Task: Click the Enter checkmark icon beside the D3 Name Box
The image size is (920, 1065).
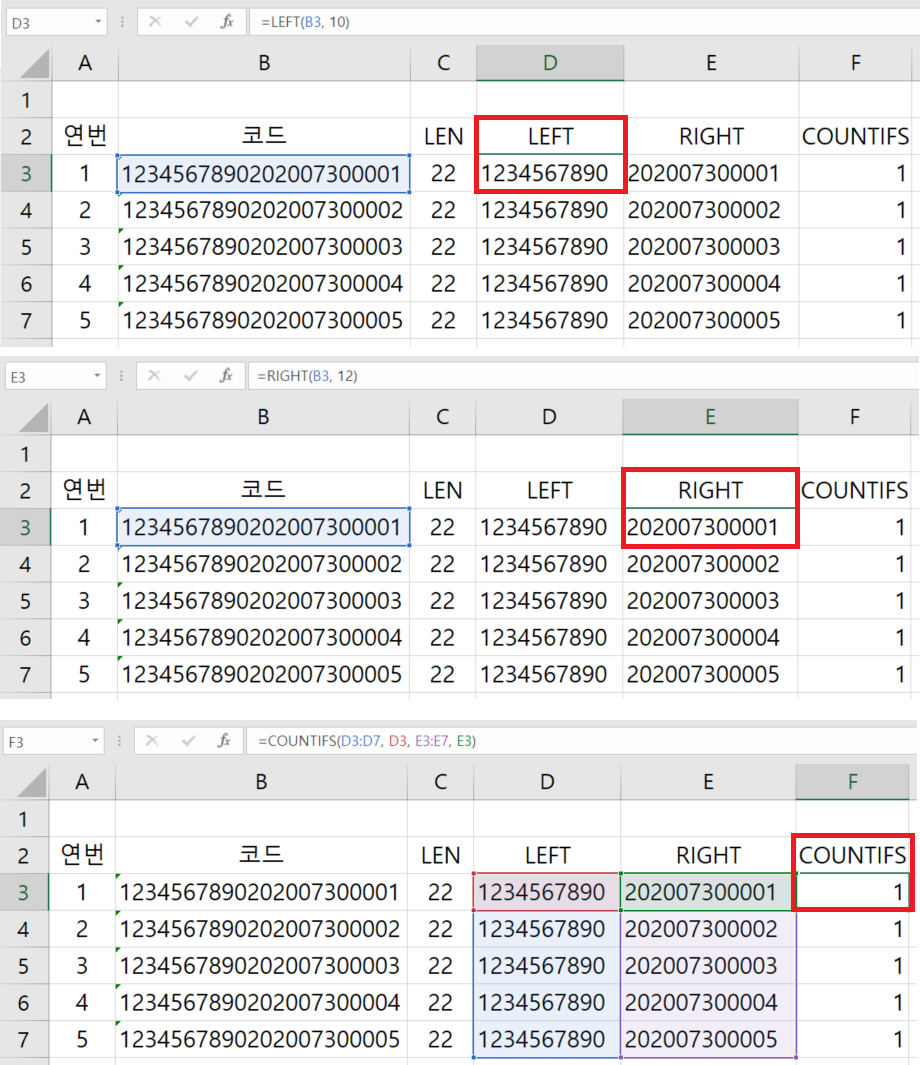Action: coord(191,22)
